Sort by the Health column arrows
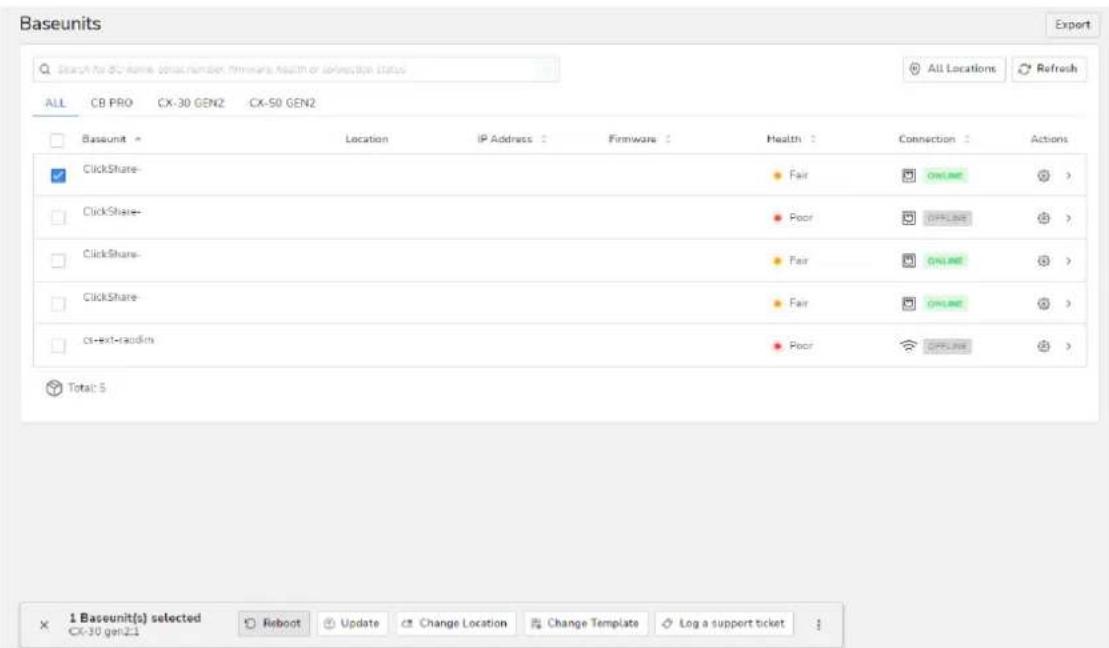This screenshot has height=648, width=1109. click(813, 139)
